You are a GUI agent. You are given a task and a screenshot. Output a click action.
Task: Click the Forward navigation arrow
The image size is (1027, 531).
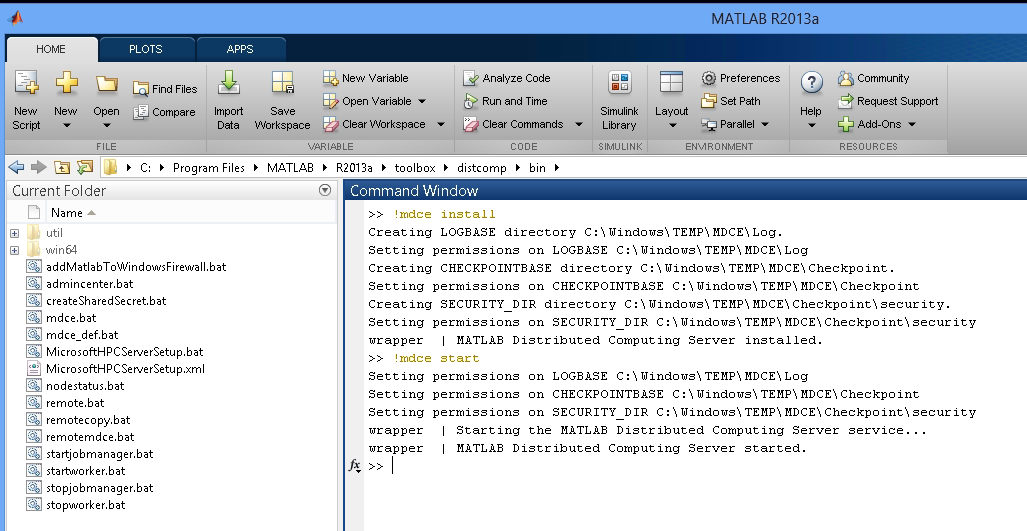tap(39, 168)
